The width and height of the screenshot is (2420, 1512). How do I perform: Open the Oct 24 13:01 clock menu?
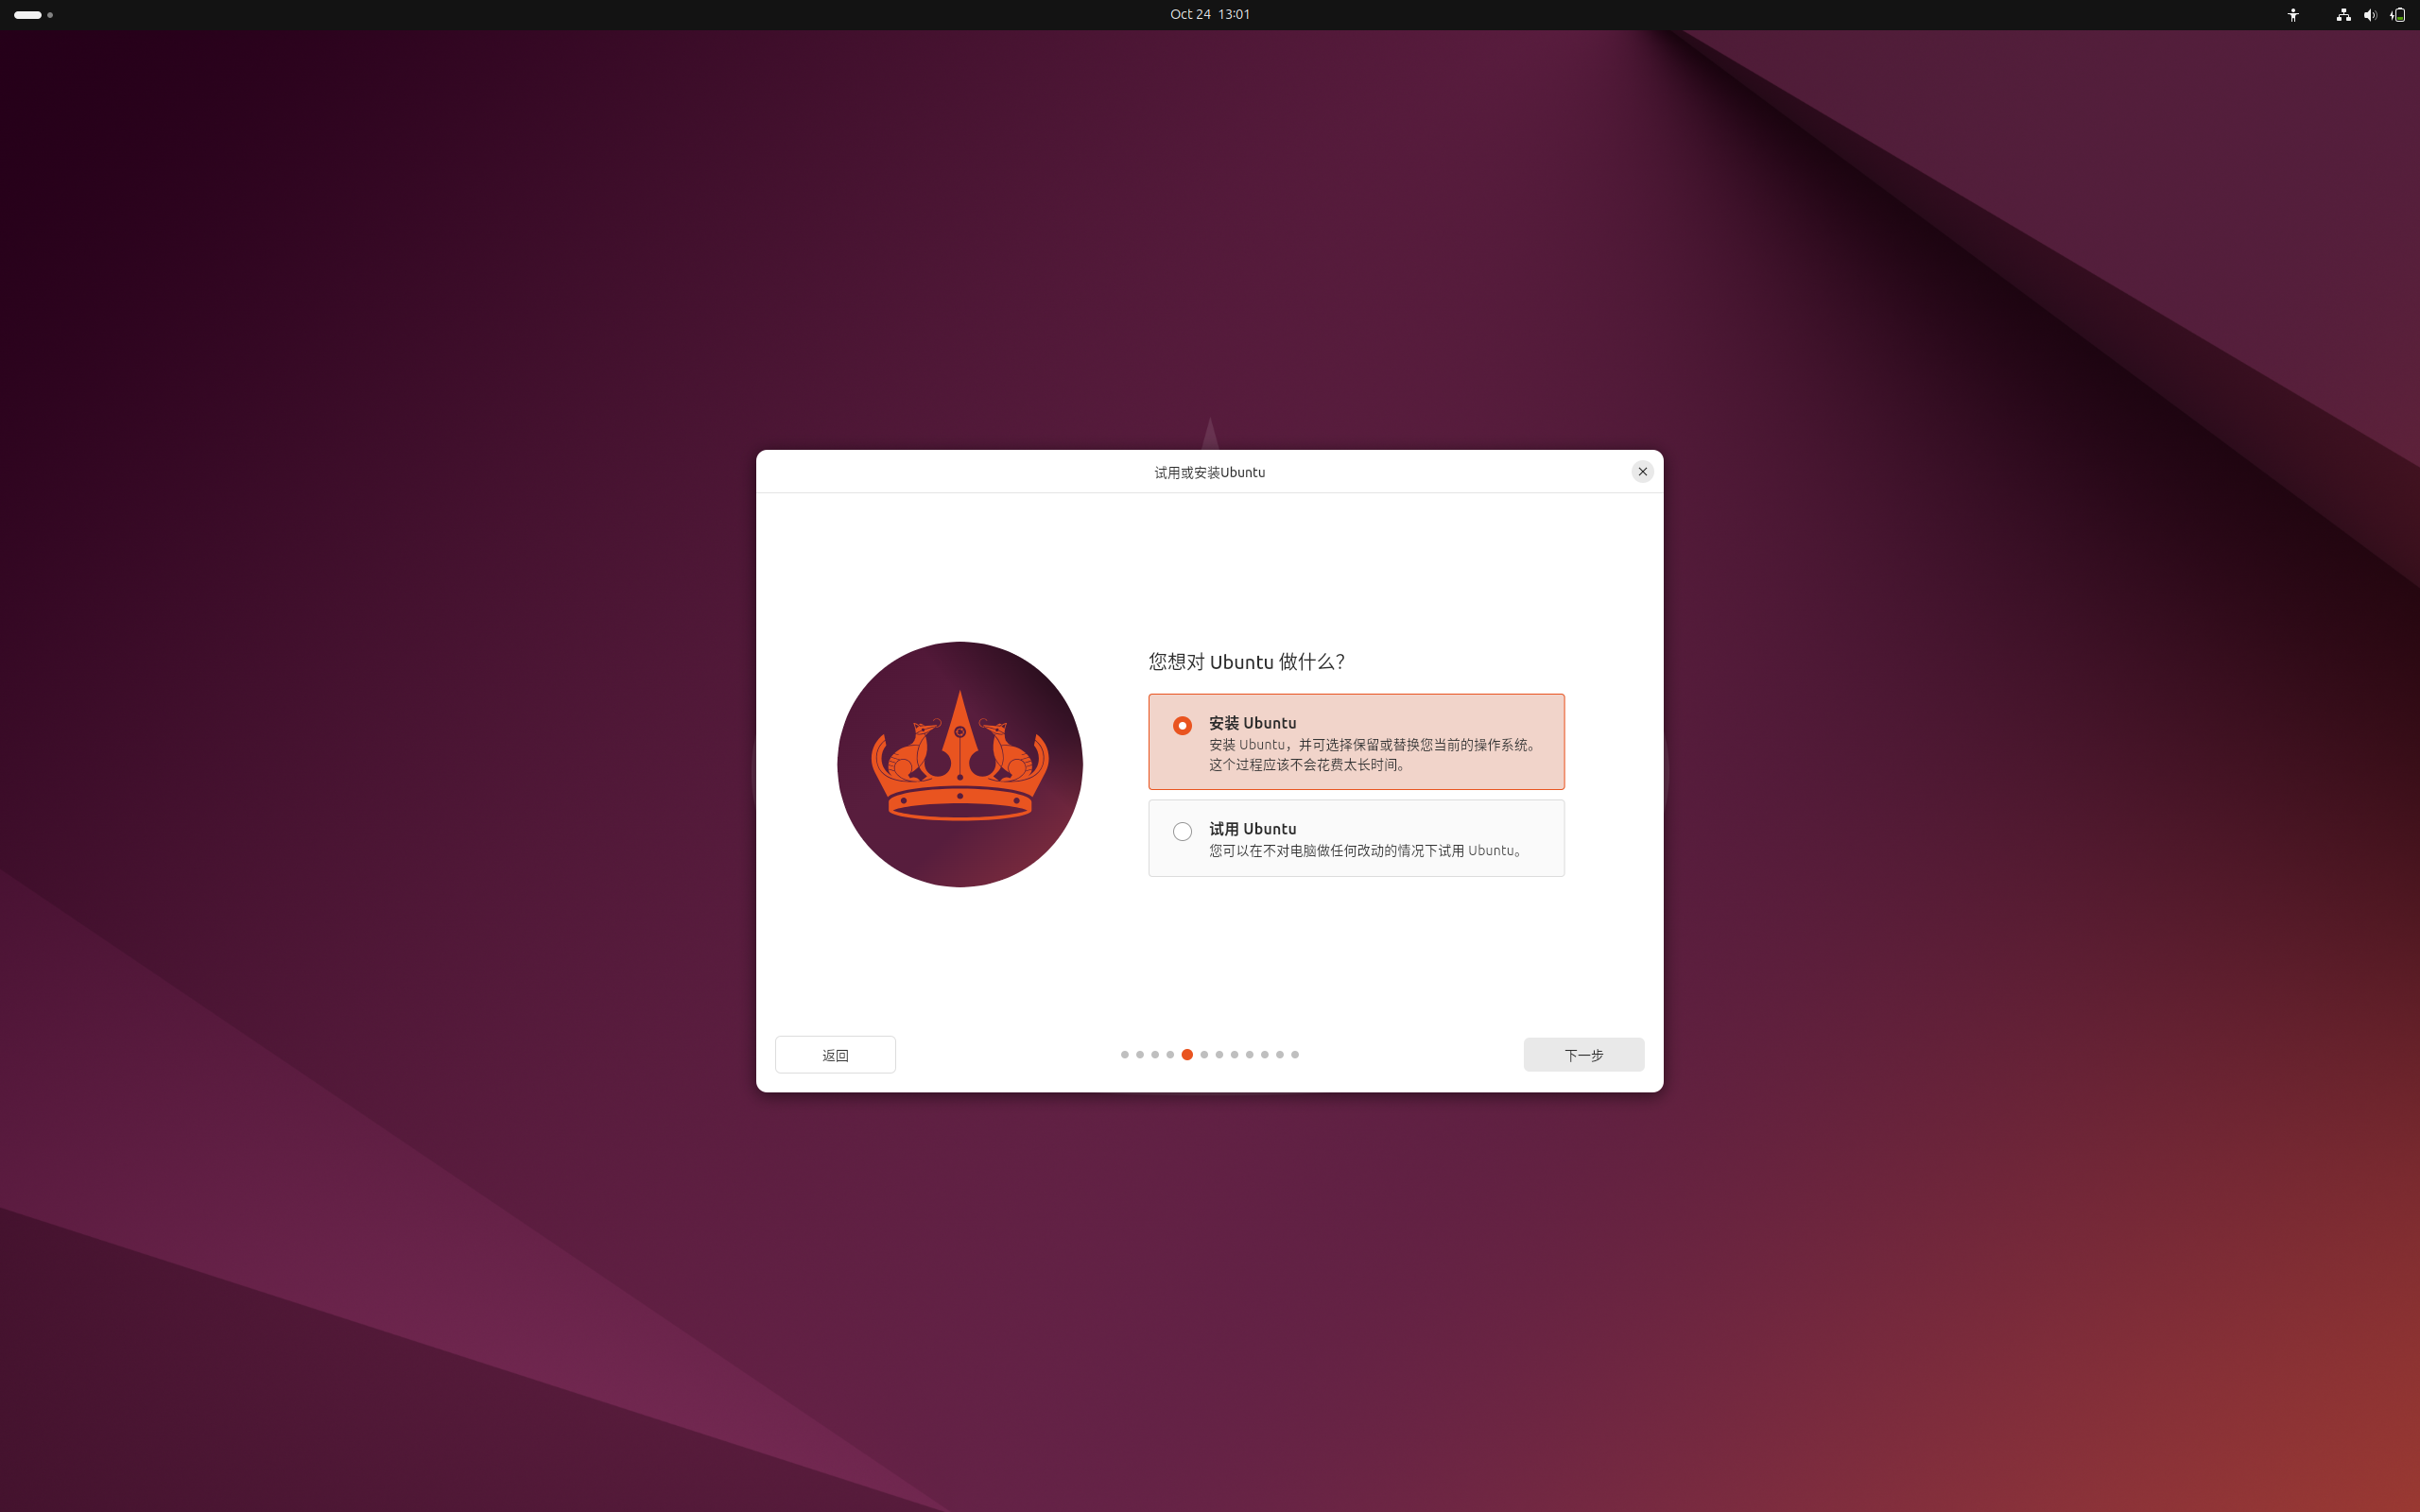click(x=1210, y=14)
